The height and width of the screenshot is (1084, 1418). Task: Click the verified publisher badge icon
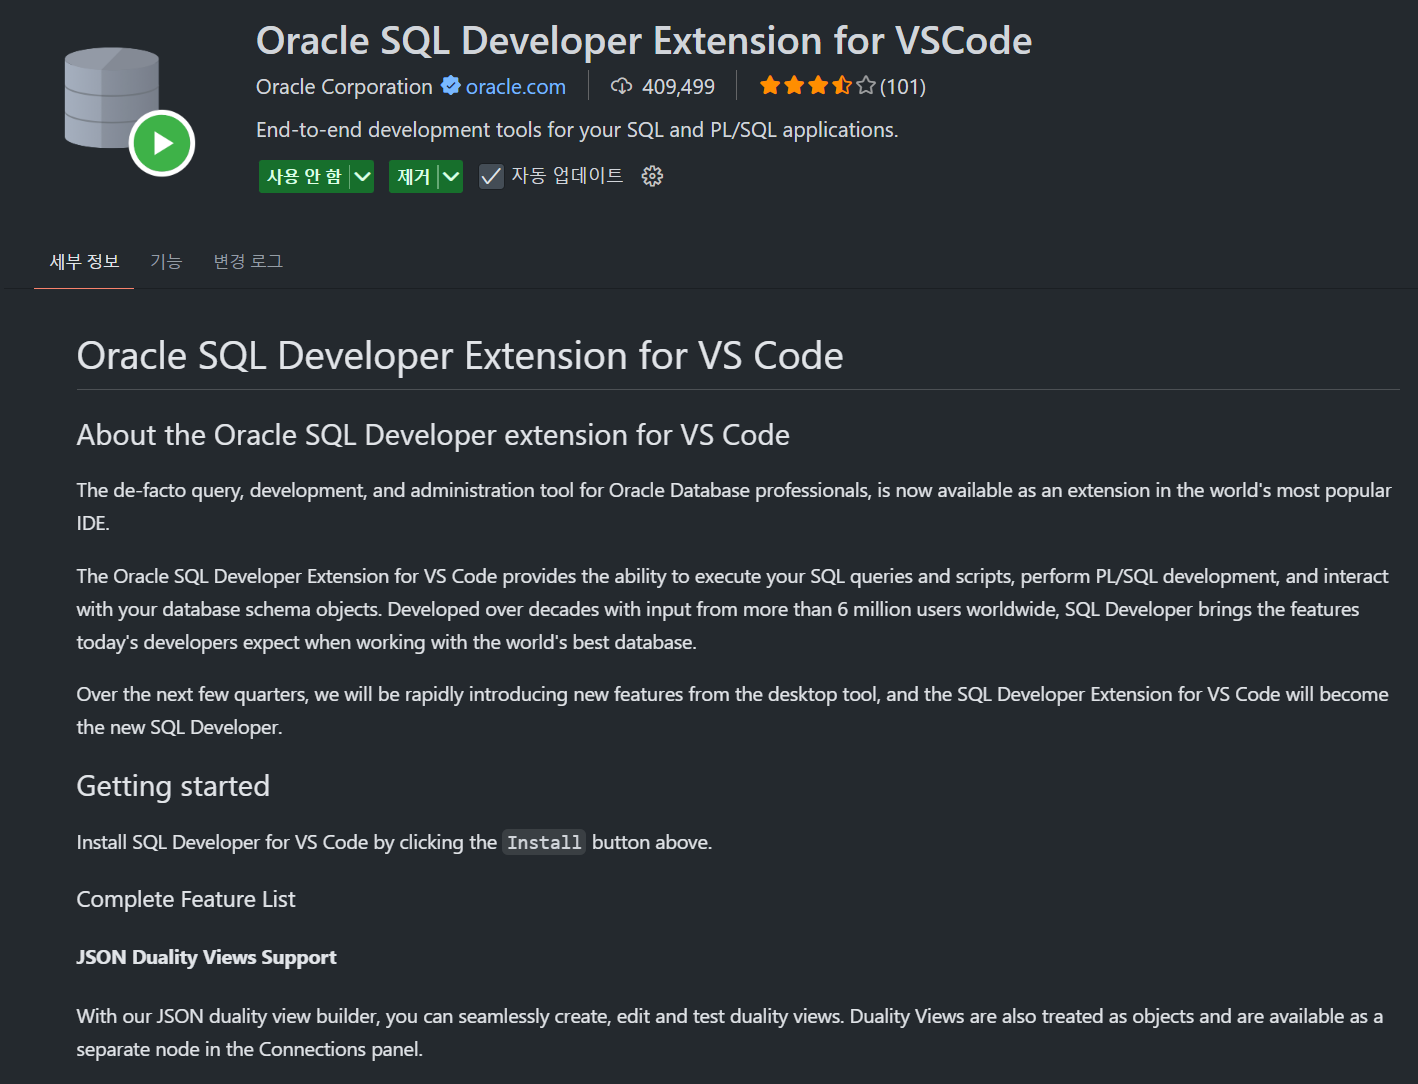[x=451, y=86]
